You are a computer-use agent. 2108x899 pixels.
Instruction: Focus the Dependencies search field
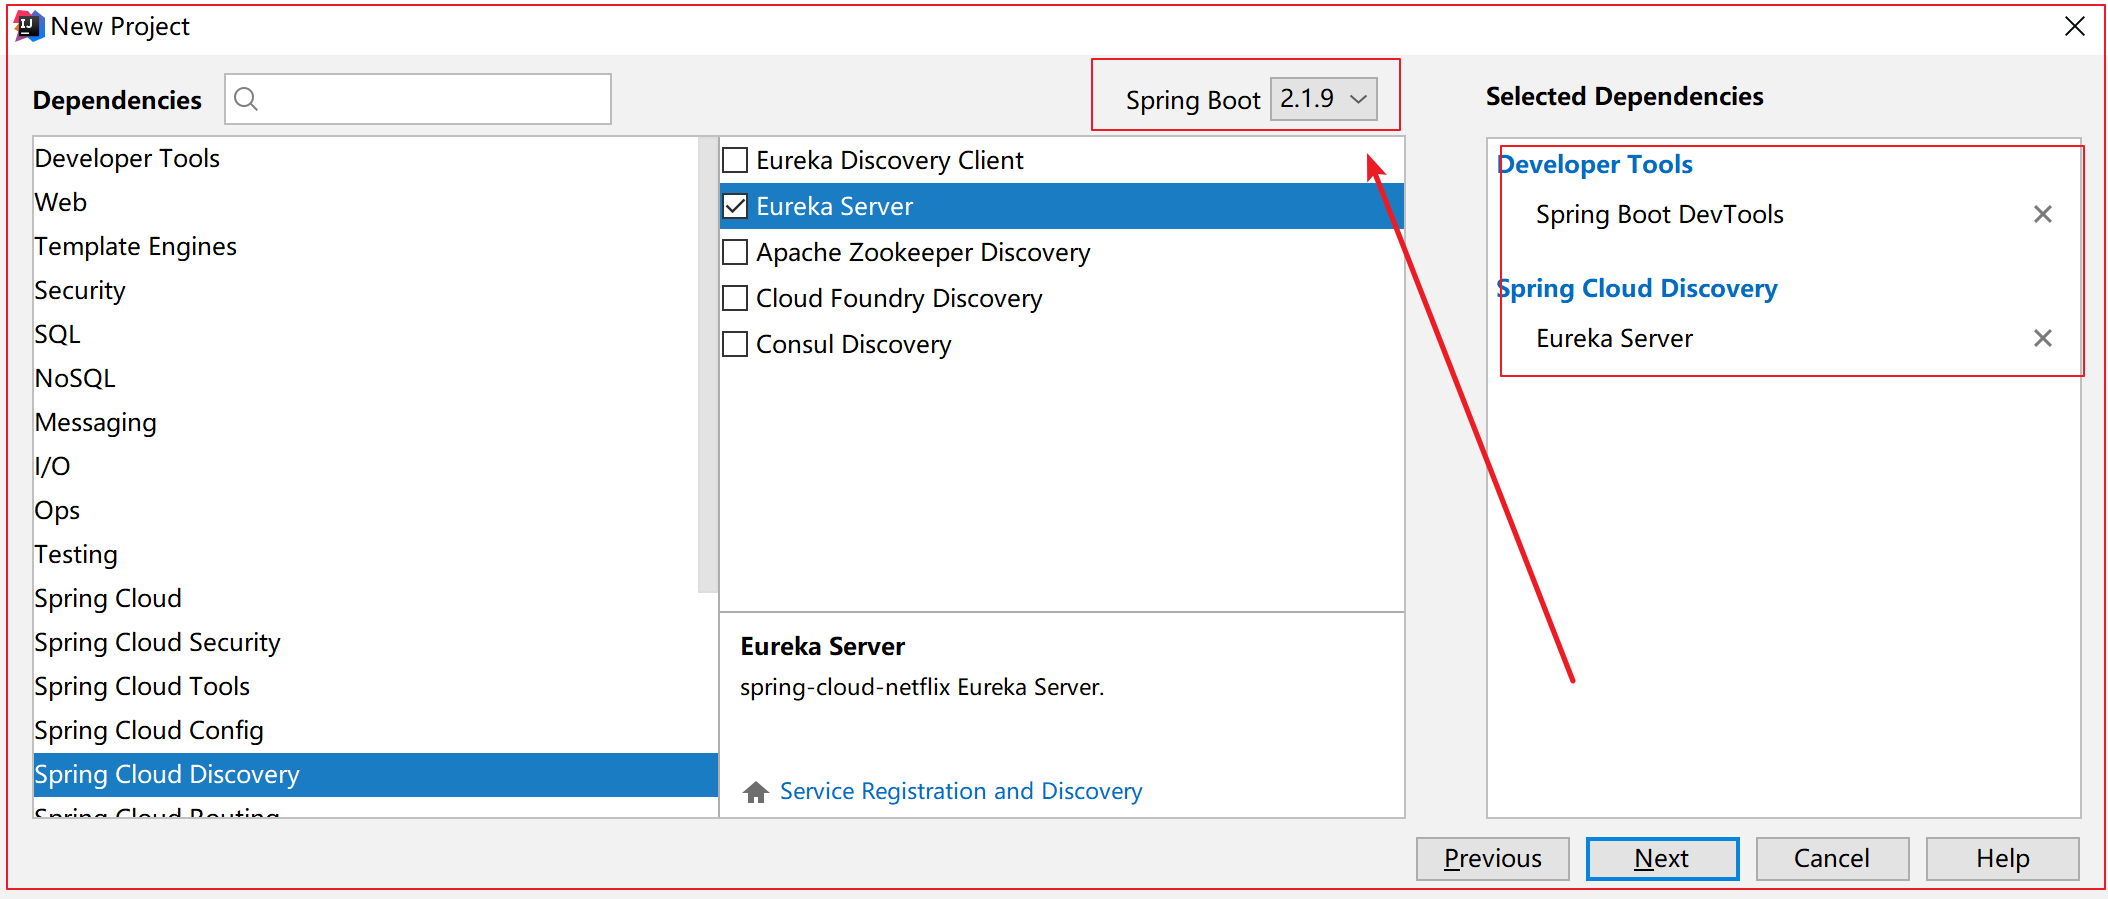tap(418, 99)
